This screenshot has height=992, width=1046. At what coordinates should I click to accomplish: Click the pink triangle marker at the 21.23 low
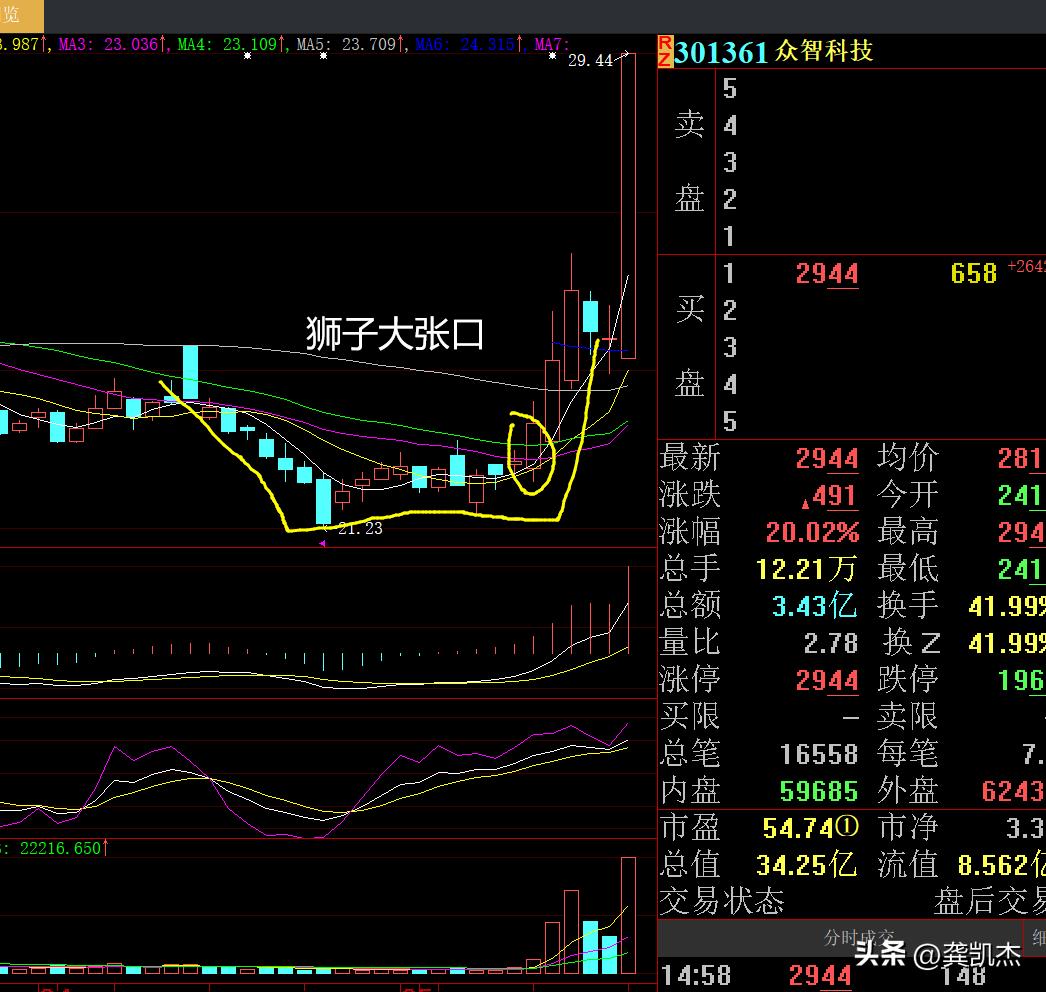click(x=322, y=542)
